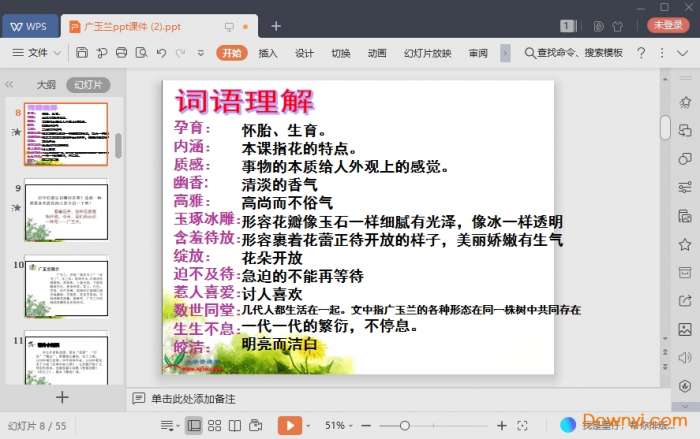Viewport: 700px width, 439px height.
Task: Click the speaker audio icon in right sidebar
Action: click(685, 358)
